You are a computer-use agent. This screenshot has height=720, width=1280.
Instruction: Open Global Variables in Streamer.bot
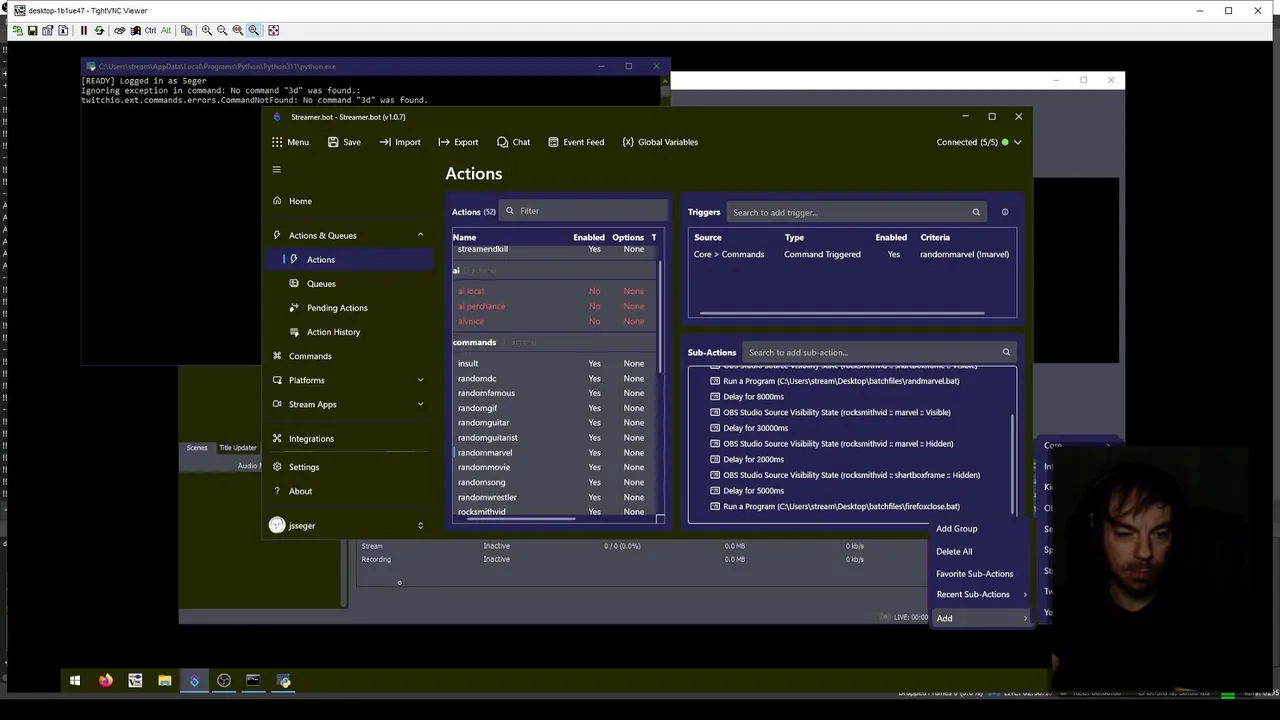pyautogui.click(x=660, y=142)
